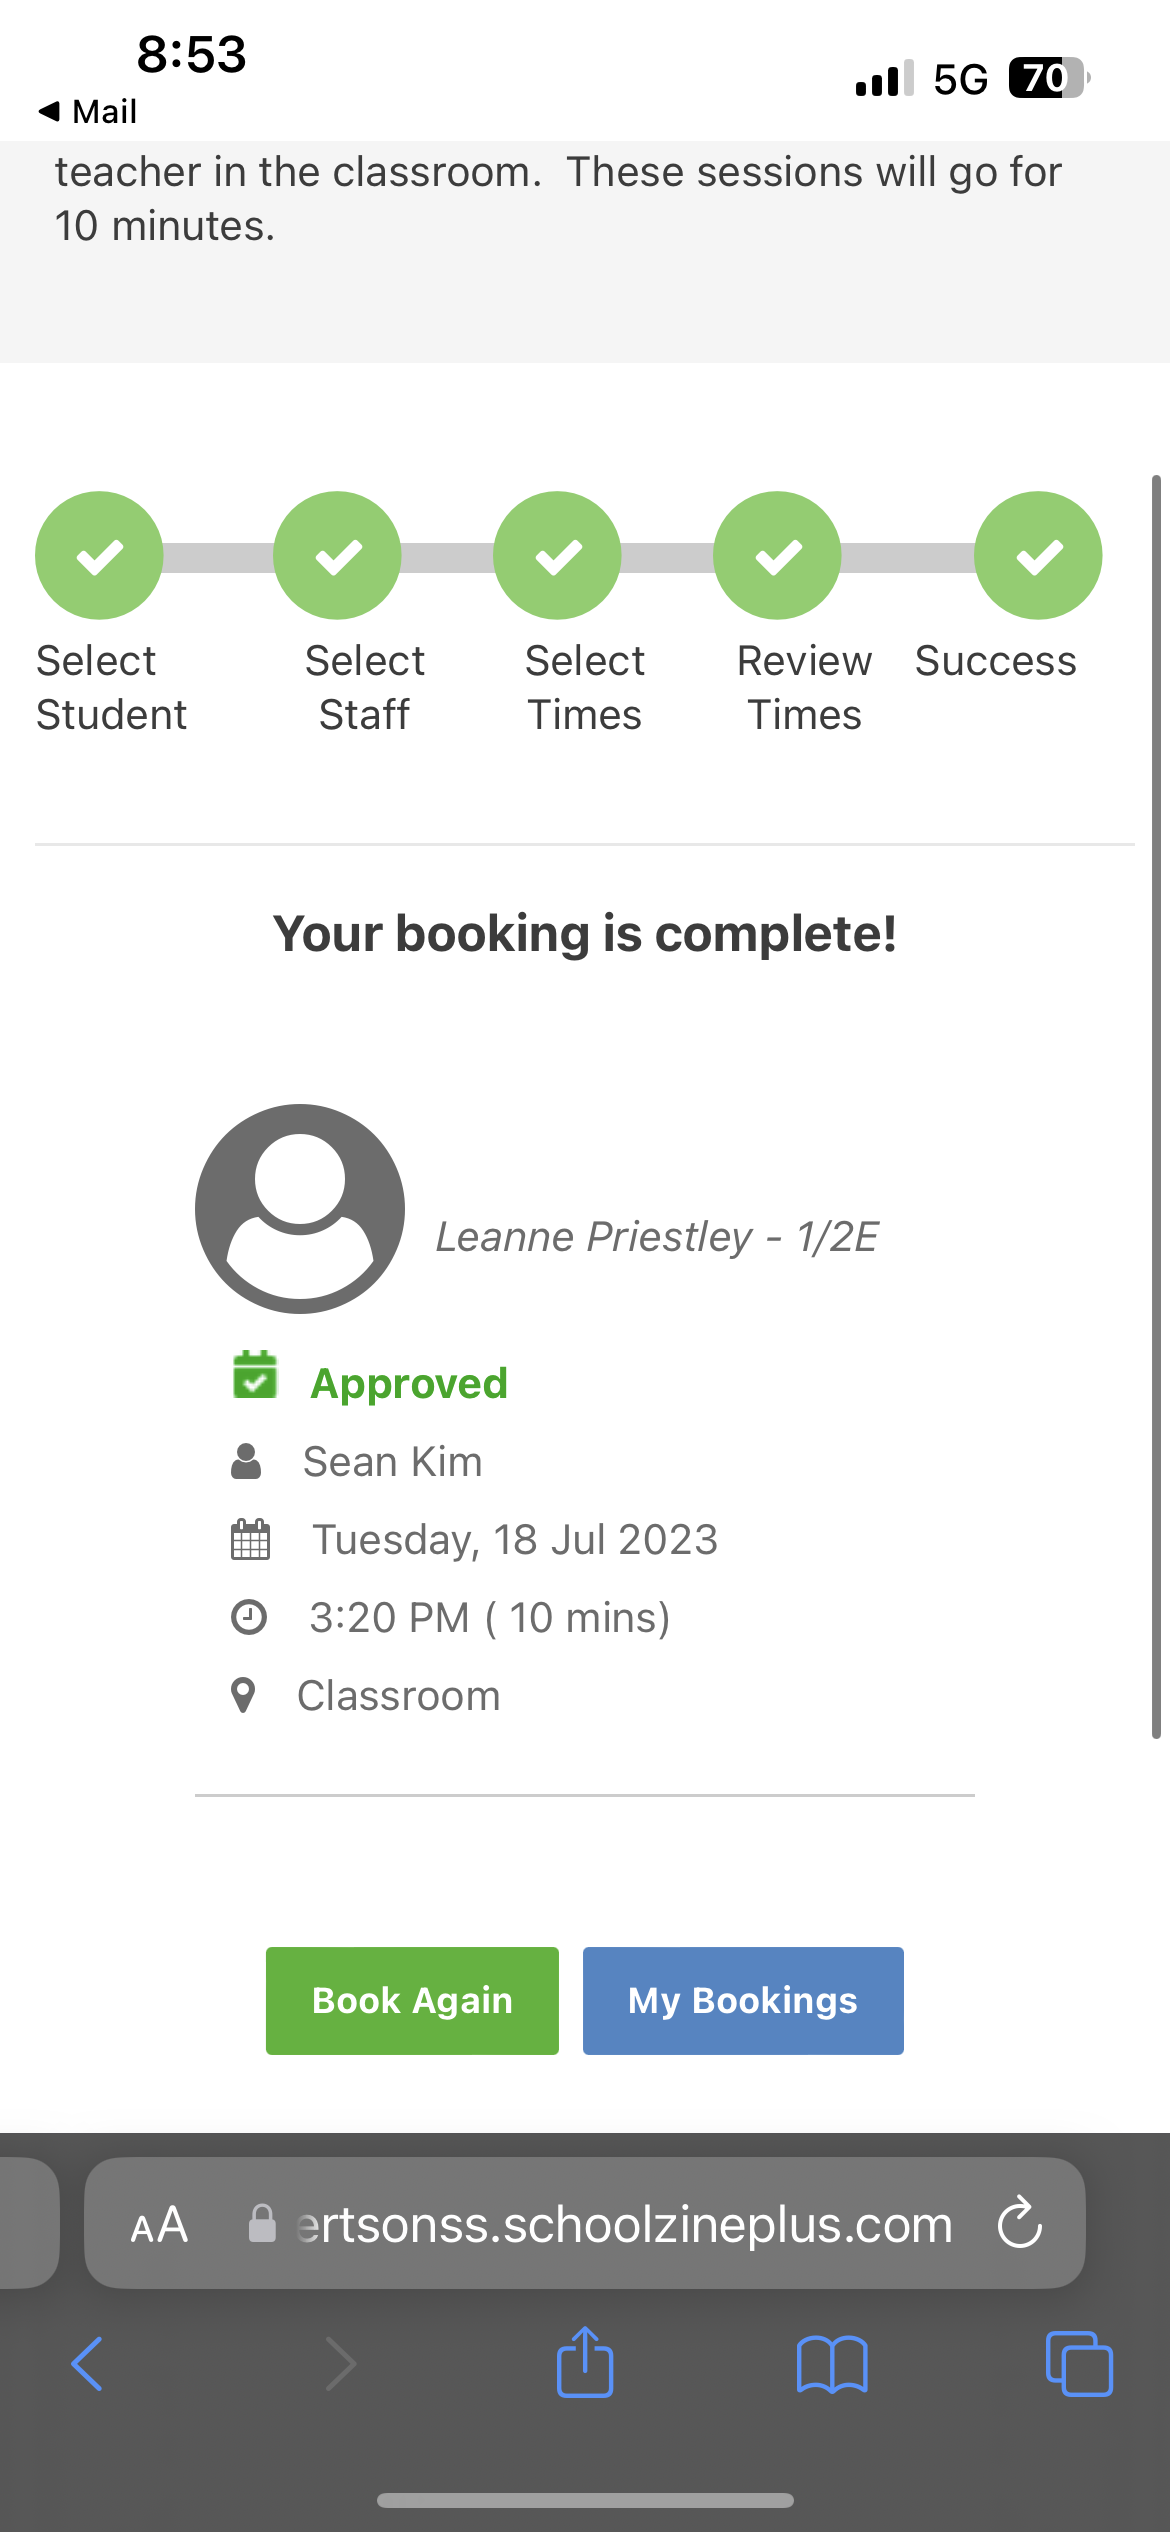Open the Safari tabs overview icon

click(x=1078, y=2364)
